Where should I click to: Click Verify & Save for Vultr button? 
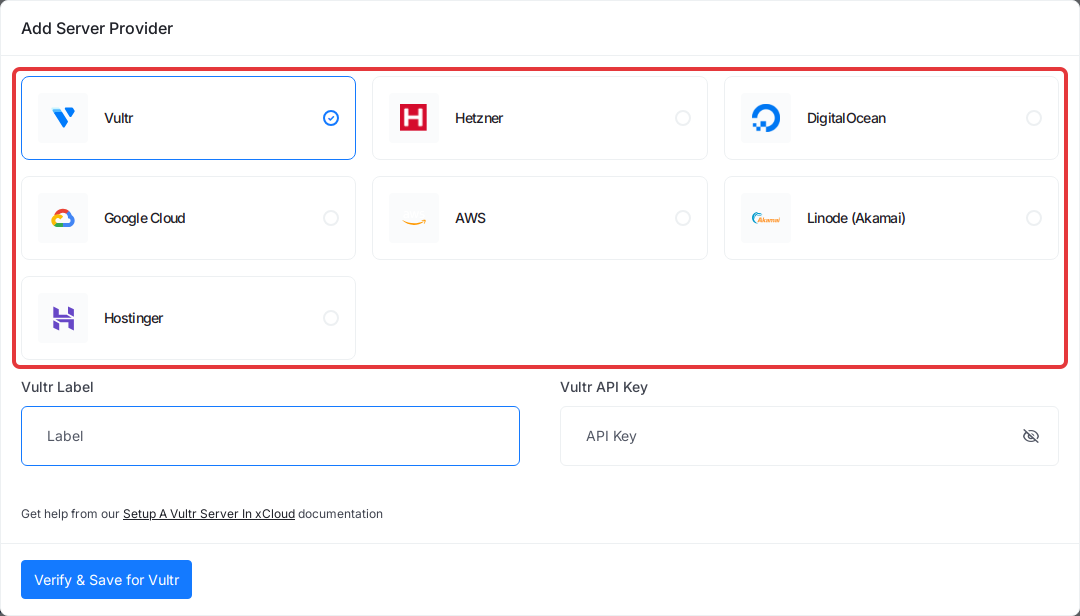tap(106, 579)
